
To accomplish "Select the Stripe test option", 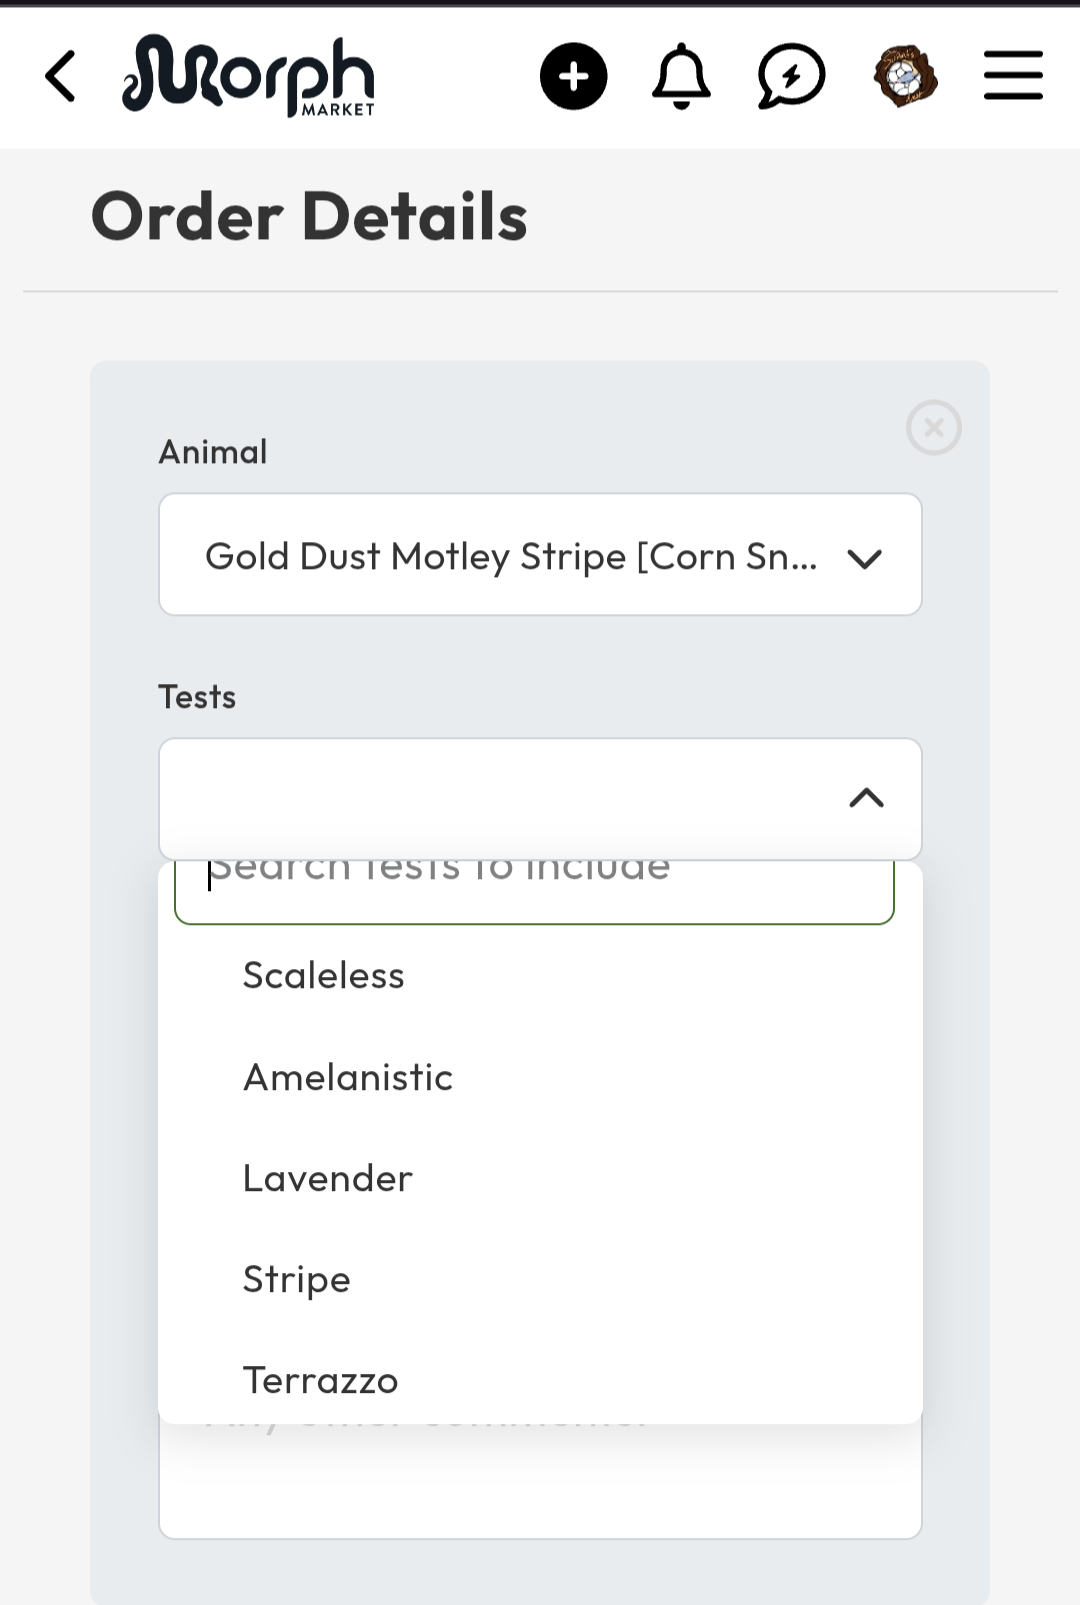I will pyautogui.click(x=297, y=1279).
